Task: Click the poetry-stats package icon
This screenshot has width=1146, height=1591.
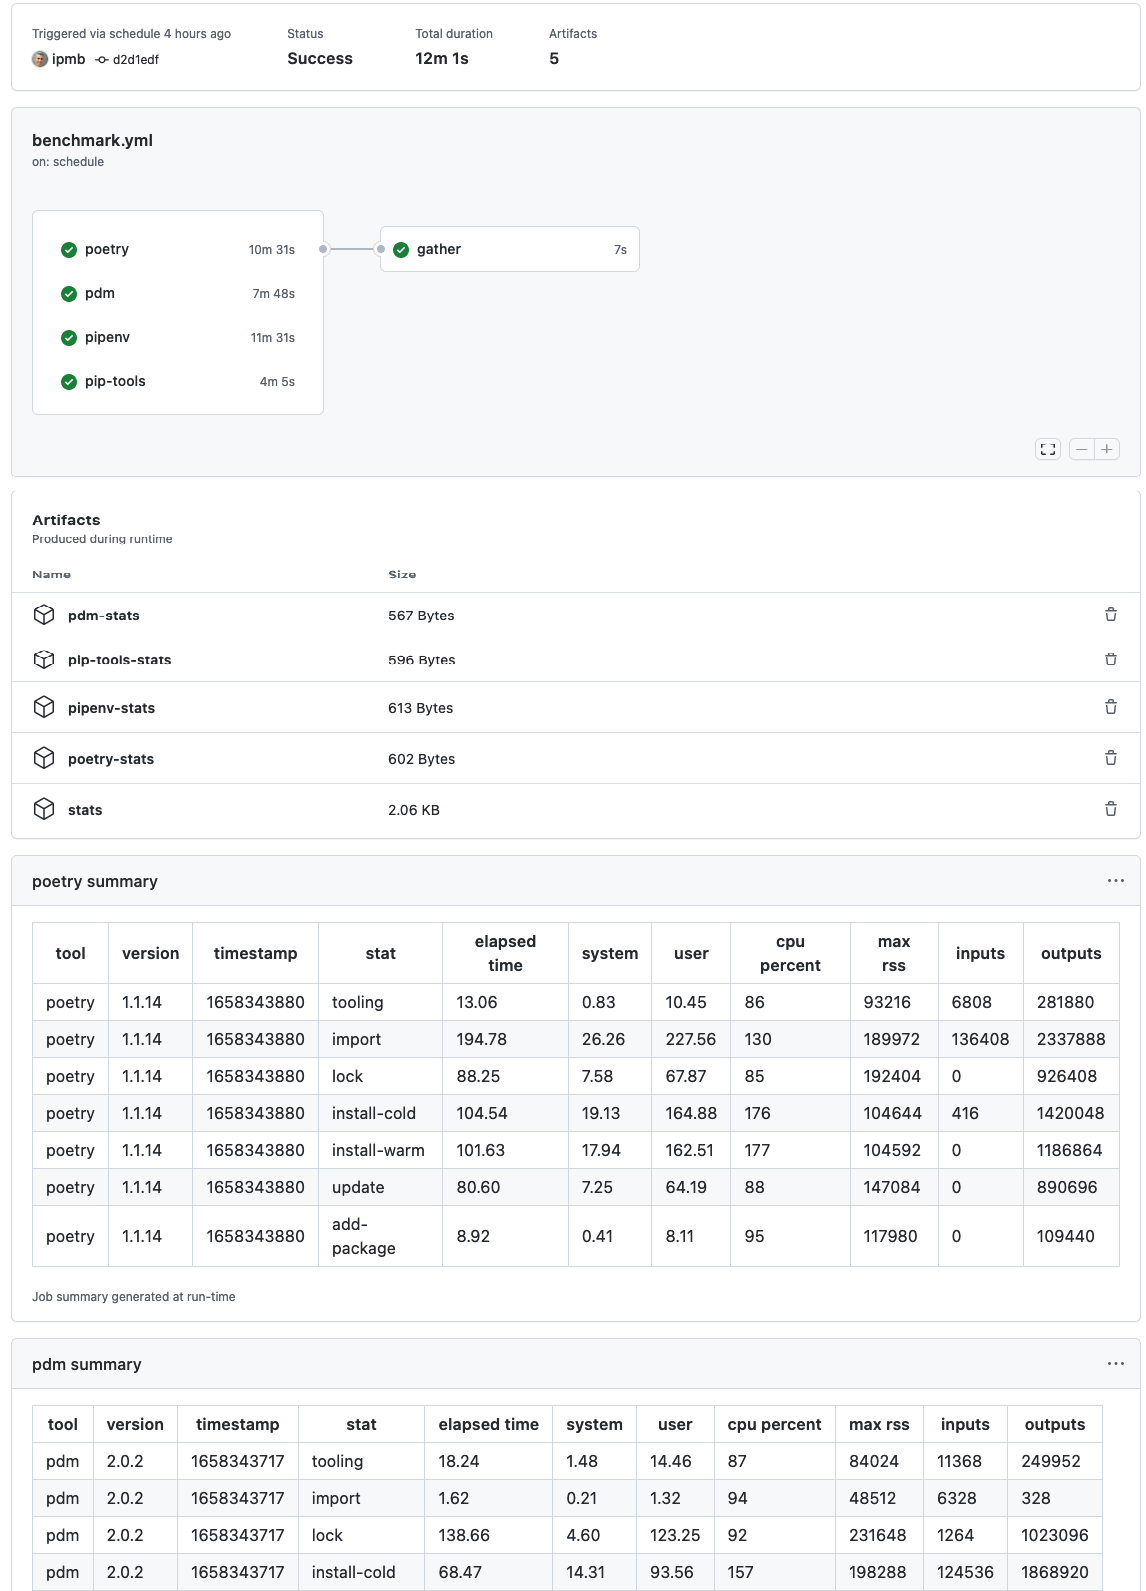Action: tap(44, 758)
